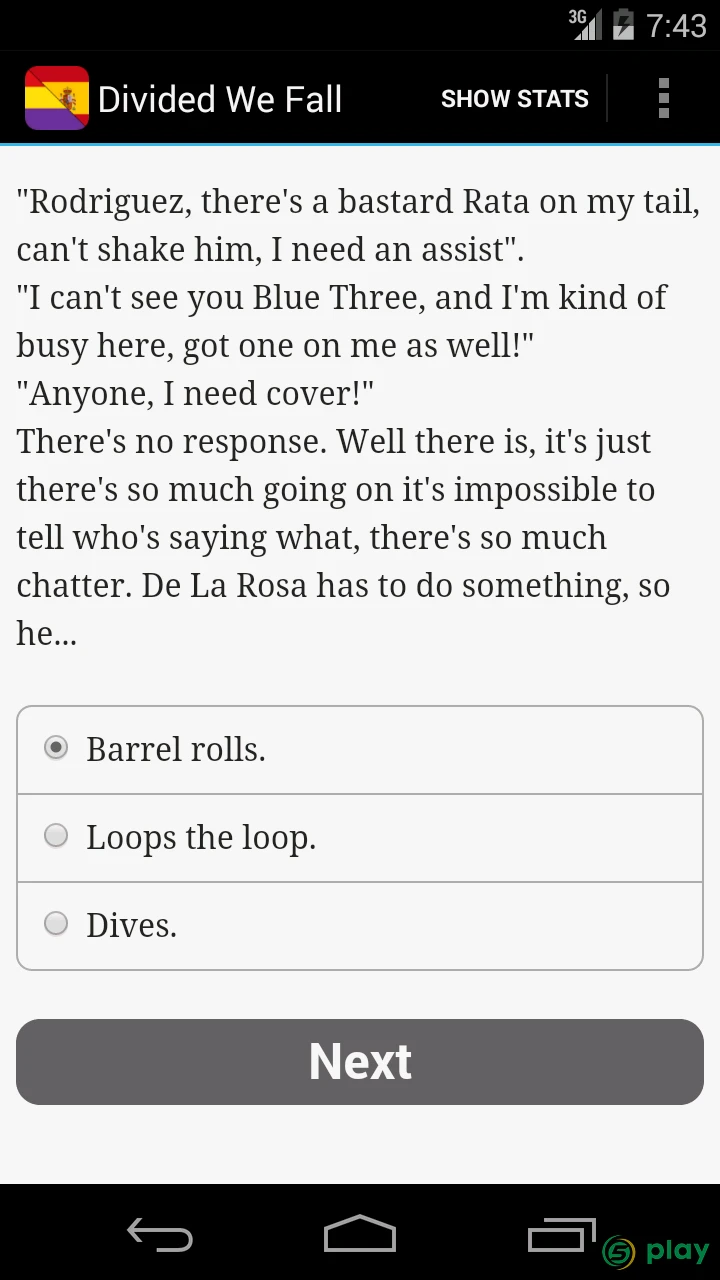Tap the Android back navigation icon

tap(160, 1235)
